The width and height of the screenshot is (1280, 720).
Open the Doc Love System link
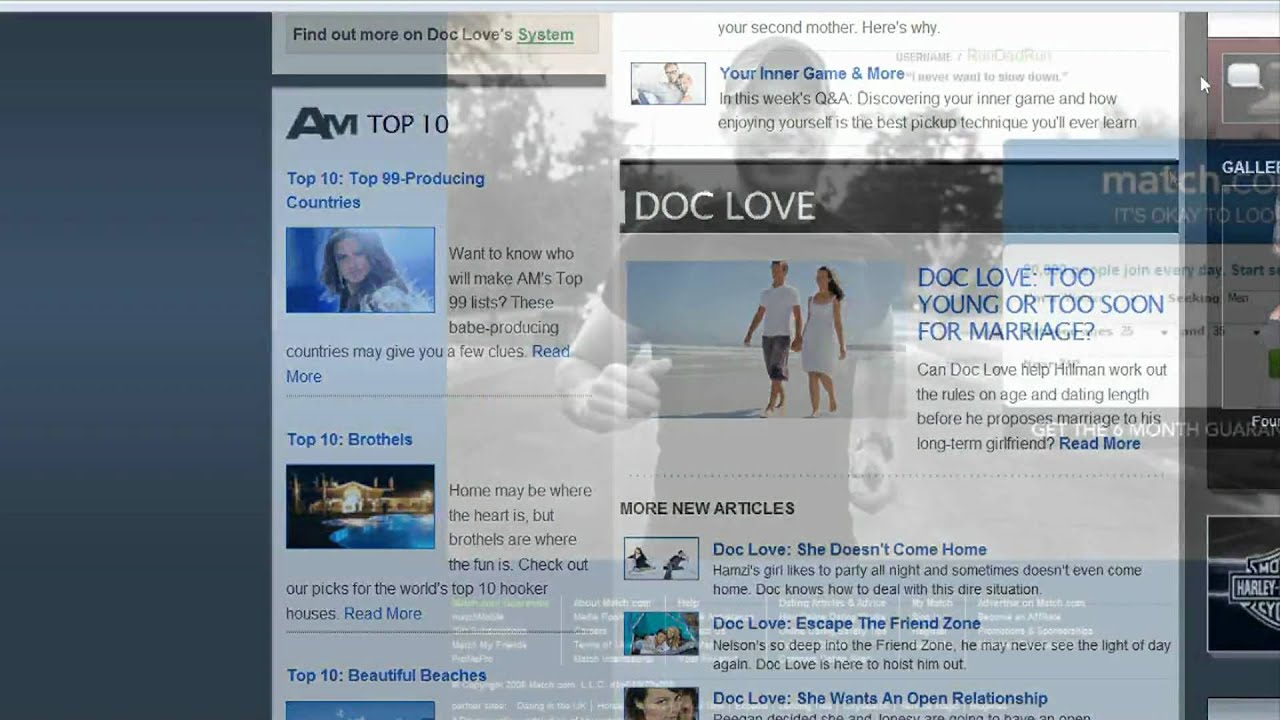[x=545, y=34]
